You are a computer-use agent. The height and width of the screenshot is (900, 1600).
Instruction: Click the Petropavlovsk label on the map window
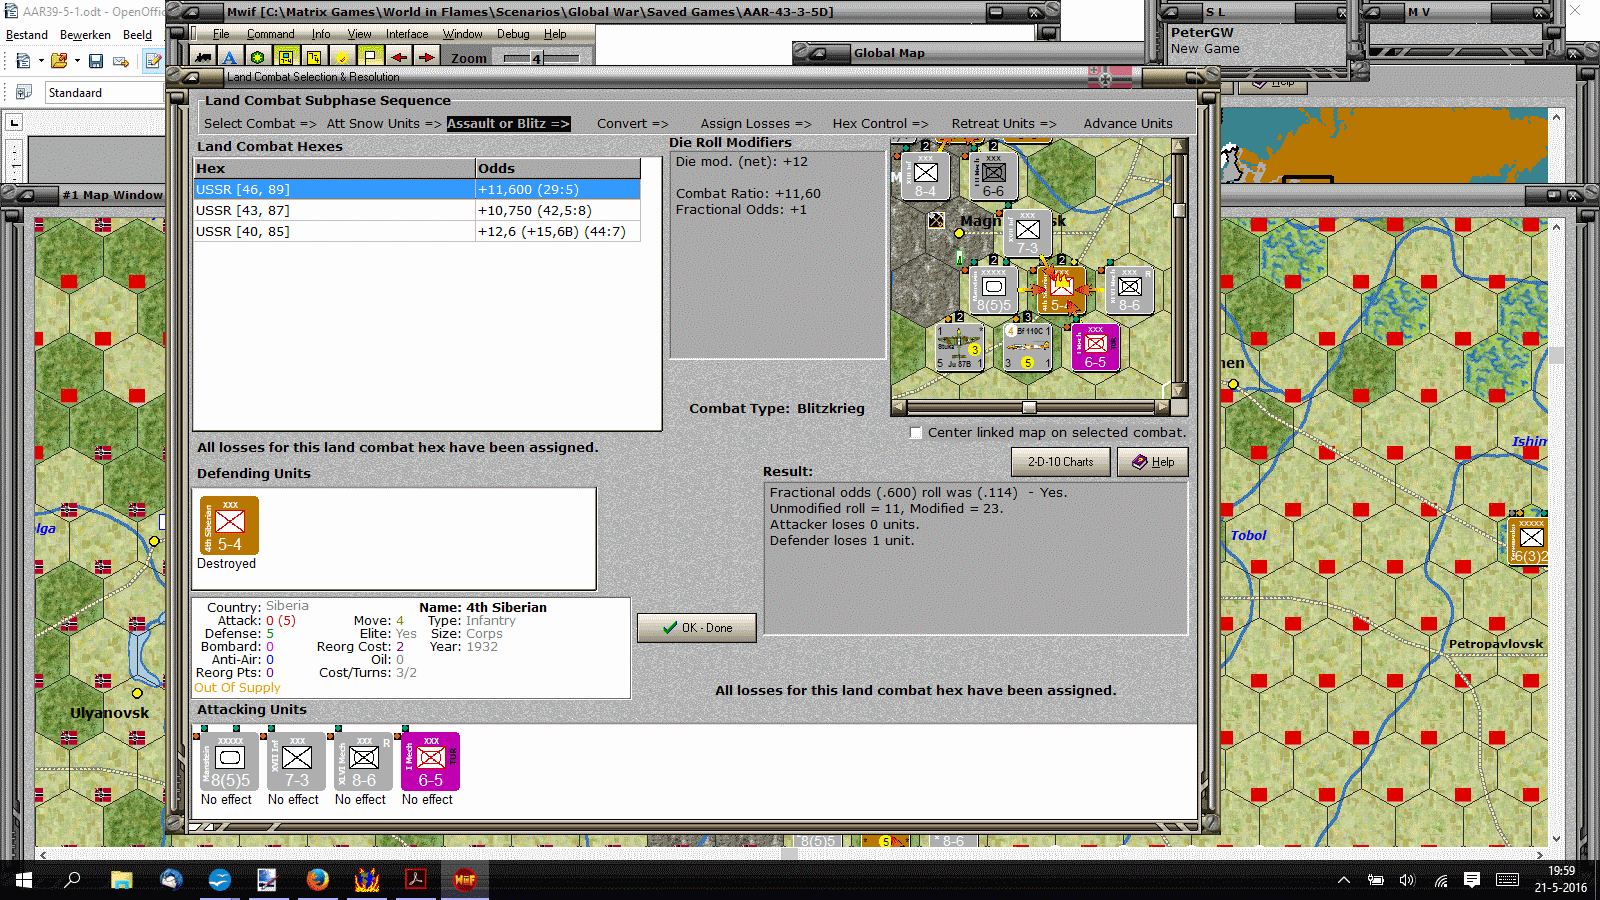coord(1495,644)
